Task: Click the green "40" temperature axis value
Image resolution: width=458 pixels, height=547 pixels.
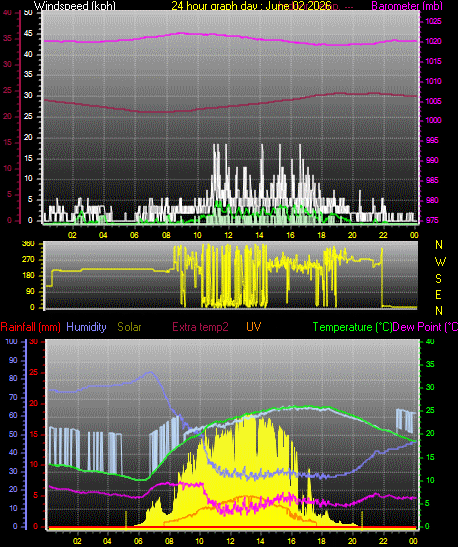Action: coord(430,342)
